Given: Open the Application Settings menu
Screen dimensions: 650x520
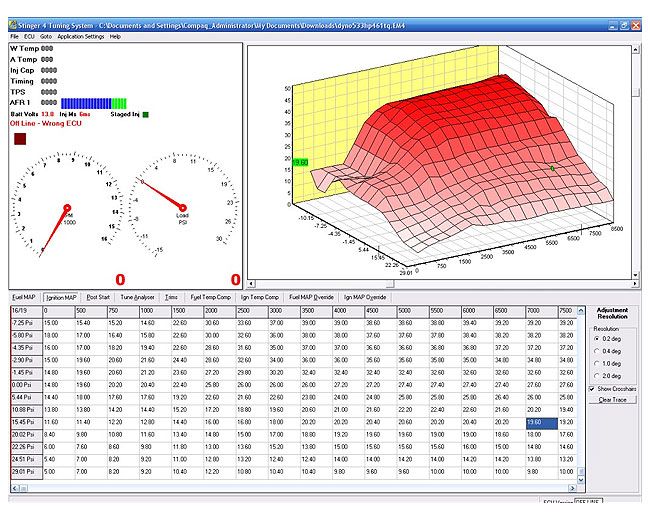Looking at the screenshot, I should (x=81, y=36).
